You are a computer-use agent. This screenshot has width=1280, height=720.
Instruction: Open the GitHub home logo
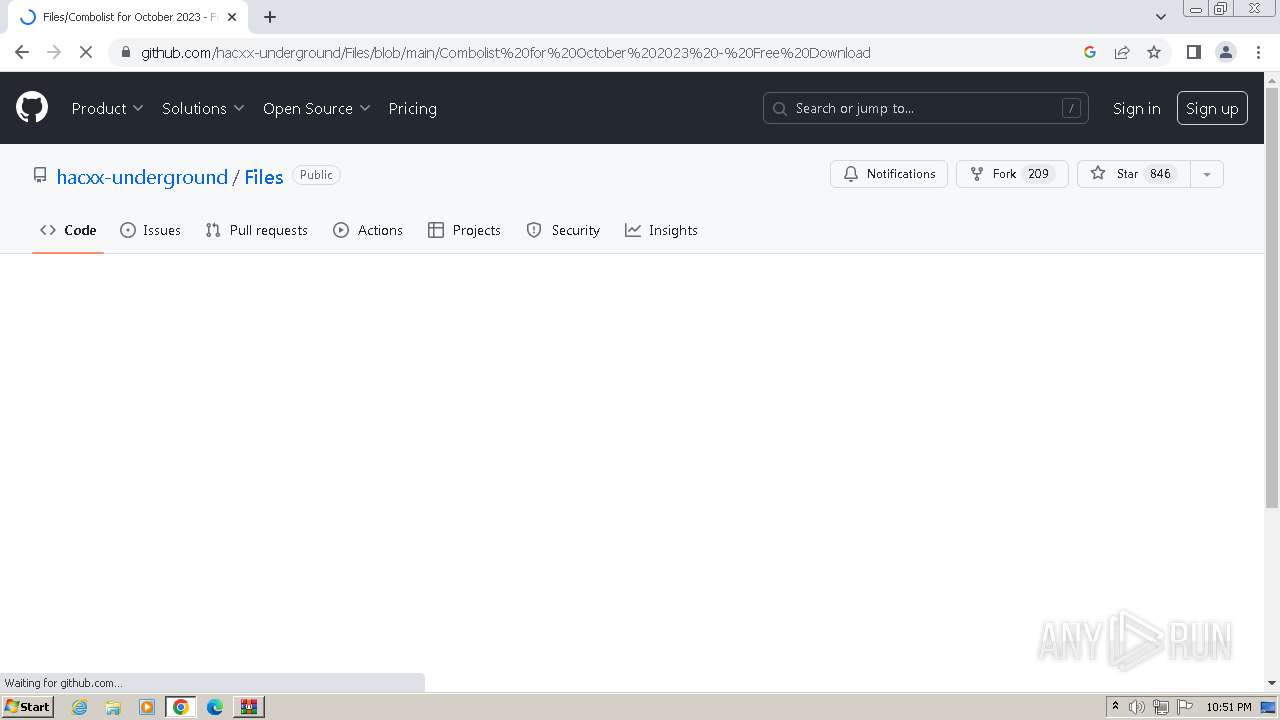[32, 108]
